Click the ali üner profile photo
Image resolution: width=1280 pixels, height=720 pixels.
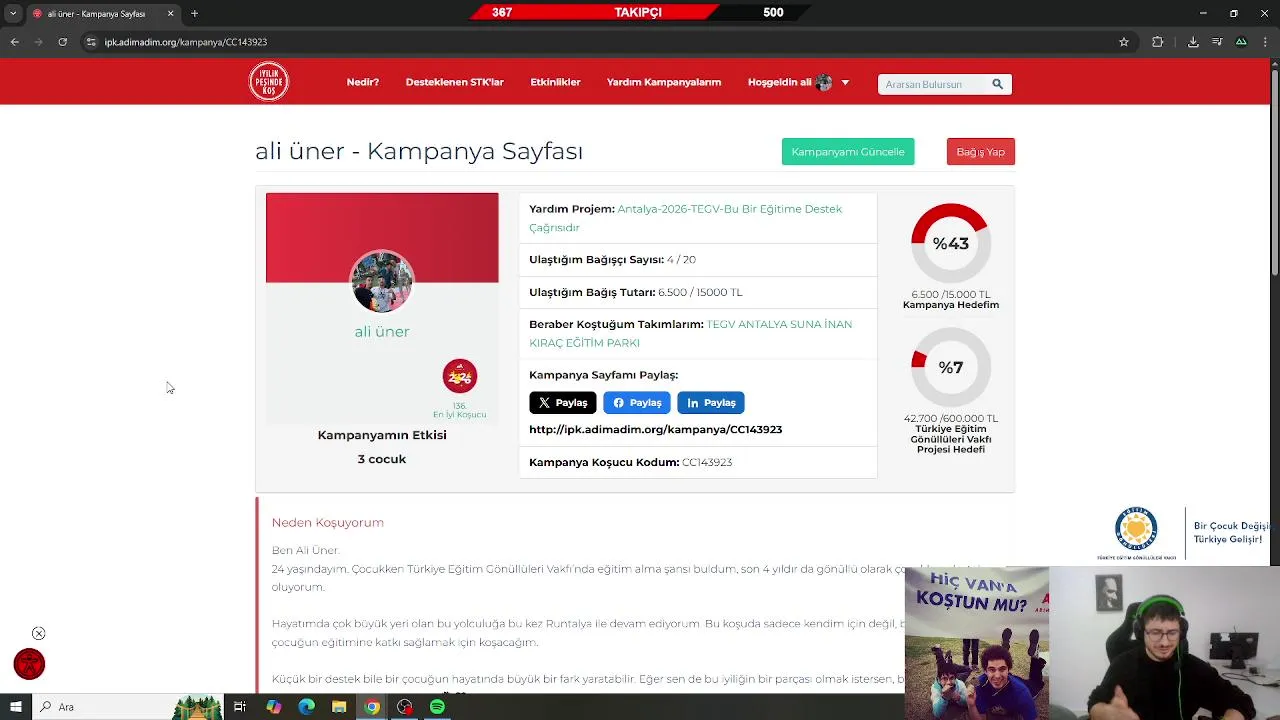[382, 281]
